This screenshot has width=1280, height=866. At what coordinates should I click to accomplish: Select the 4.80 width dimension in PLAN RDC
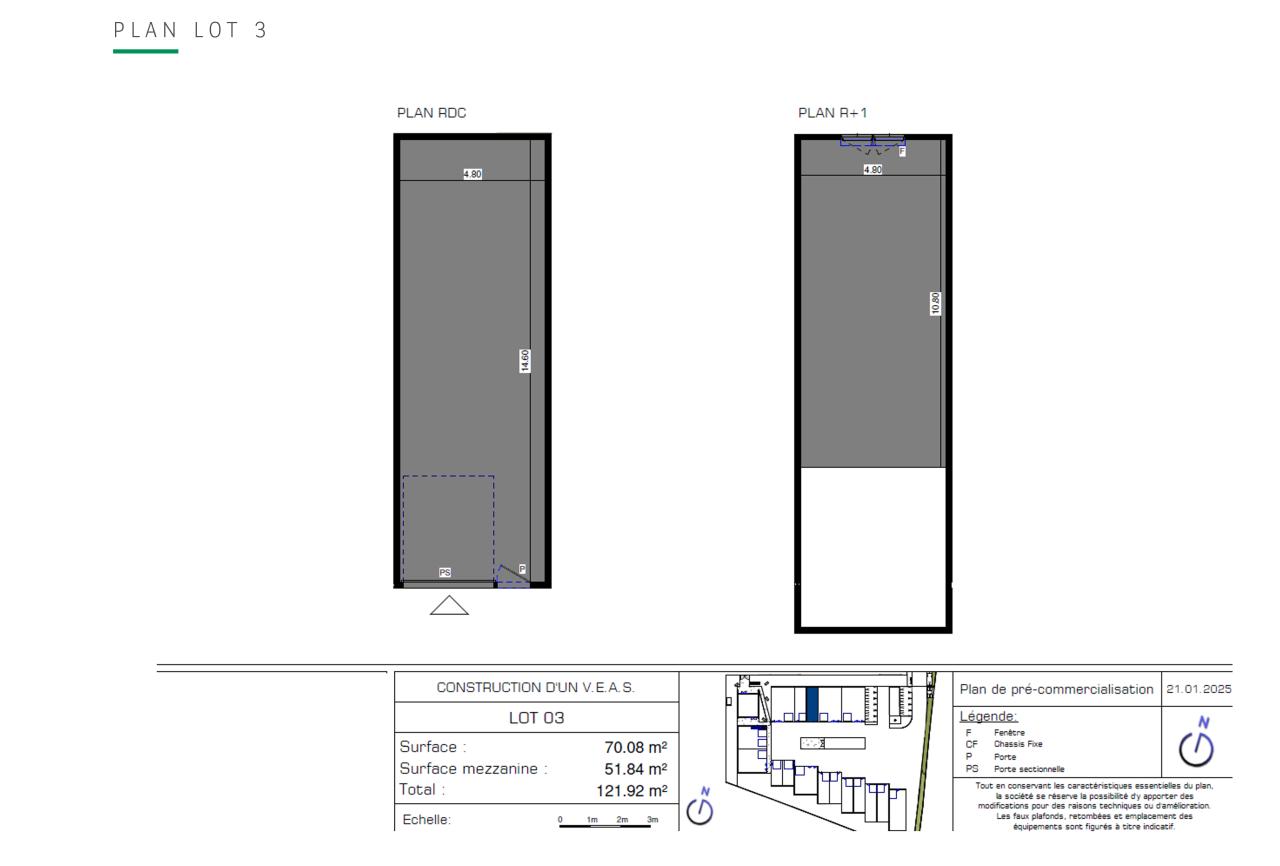coord(472,174)
